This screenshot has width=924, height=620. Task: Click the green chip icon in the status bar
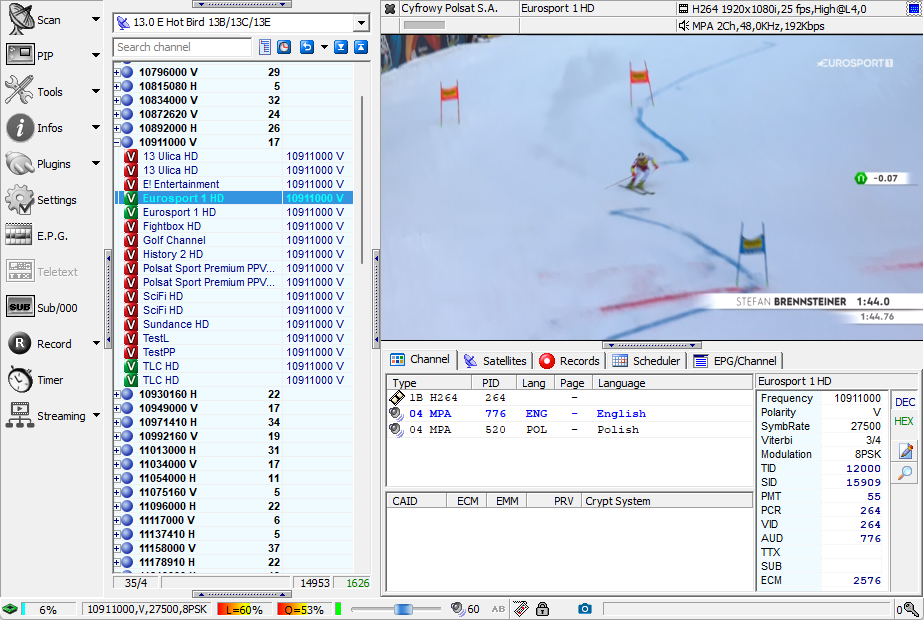[10, 609]
